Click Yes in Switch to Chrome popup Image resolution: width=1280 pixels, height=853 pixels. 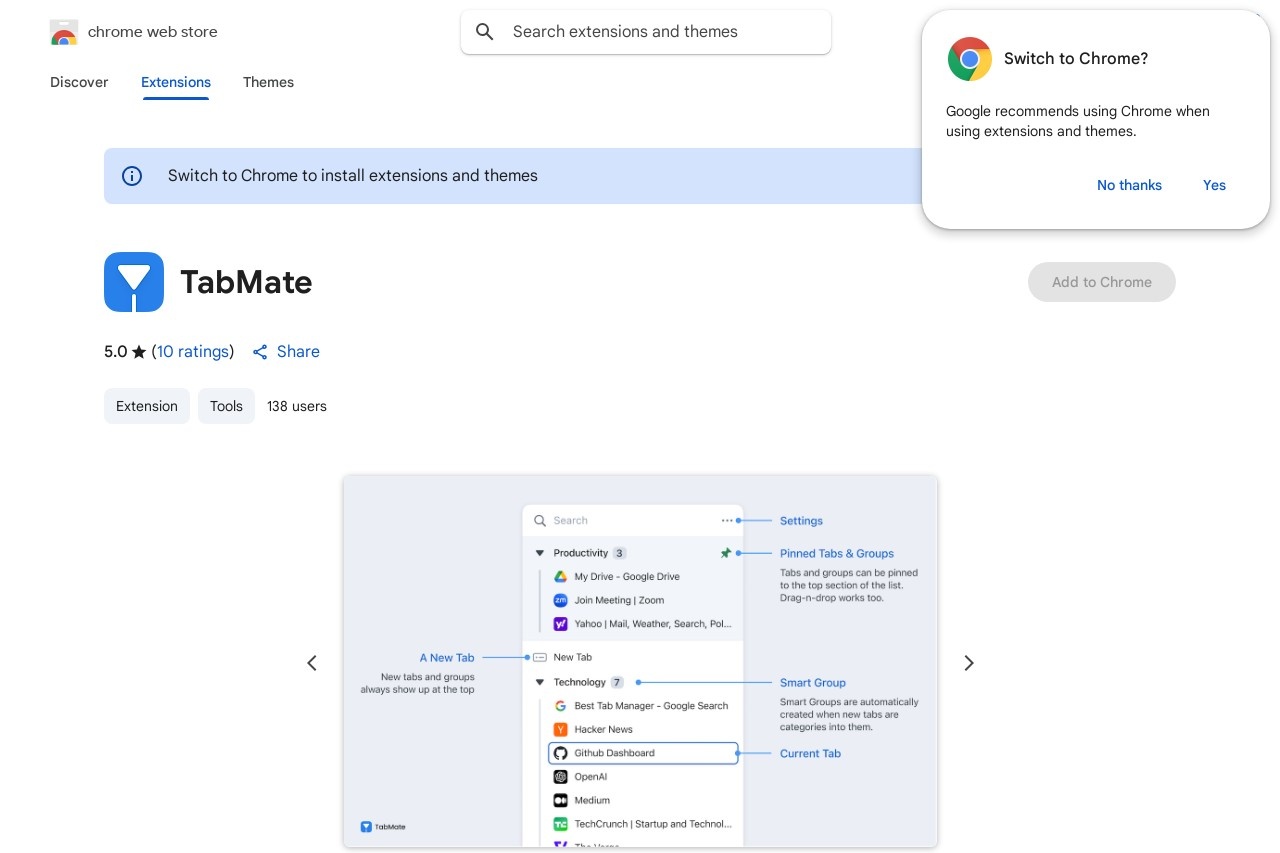1214,185
